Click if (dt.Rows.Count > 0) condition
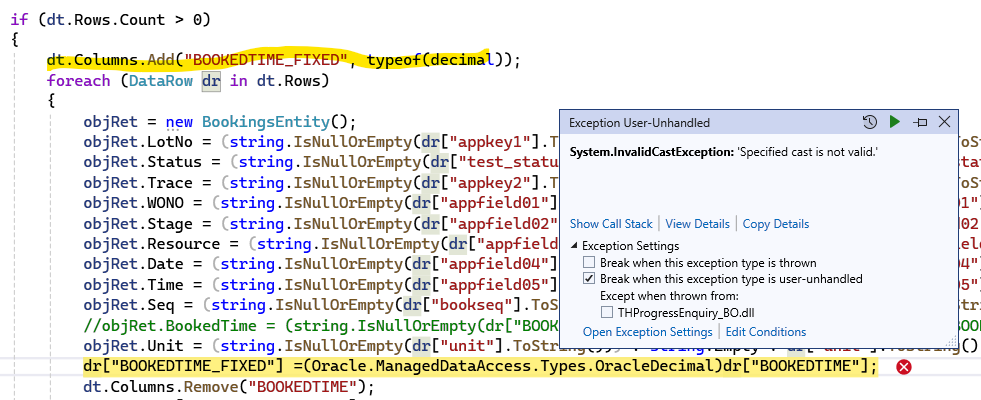Viewport: 981px width, 400px height. point(110,19)
